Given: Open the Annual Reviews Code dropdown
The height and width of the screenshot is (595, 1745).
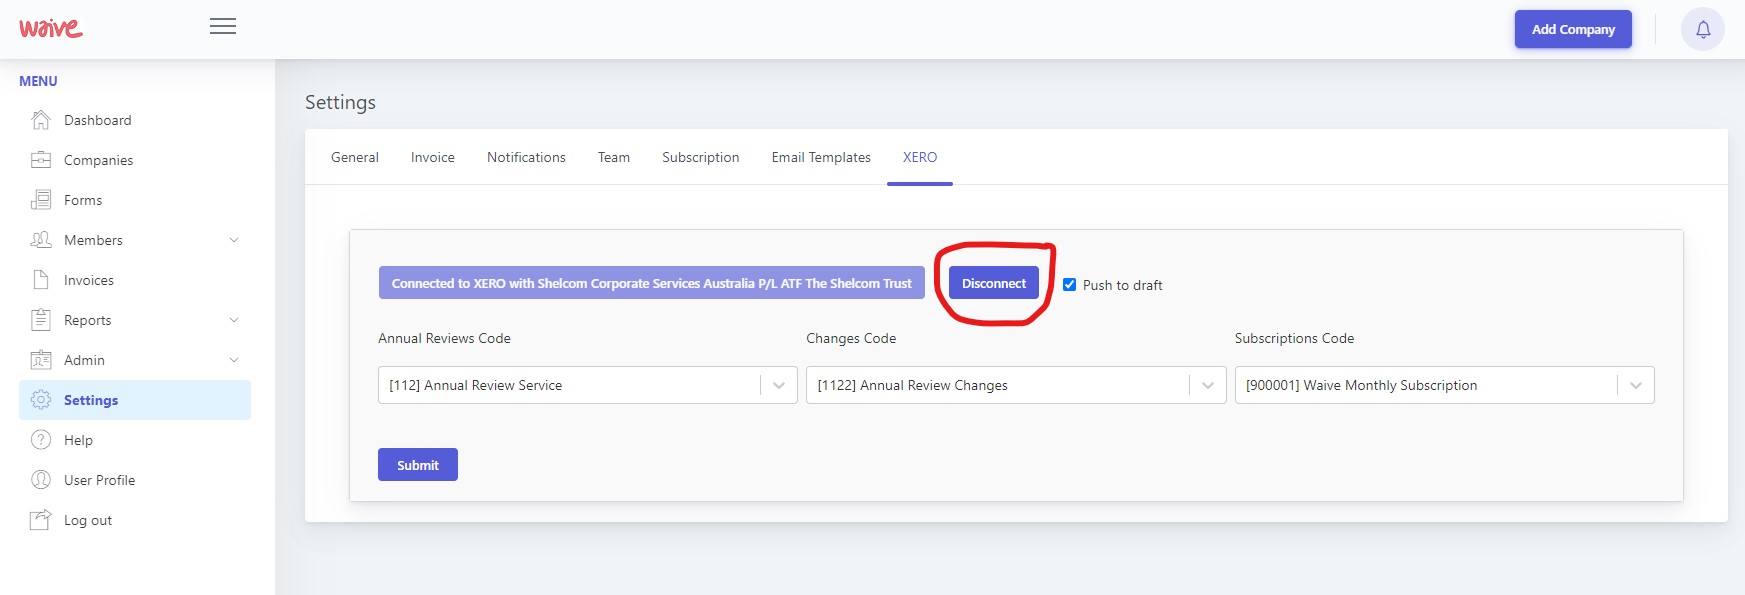Looking at the screenshot, I should pyautogui.click(x=587, y=385).
